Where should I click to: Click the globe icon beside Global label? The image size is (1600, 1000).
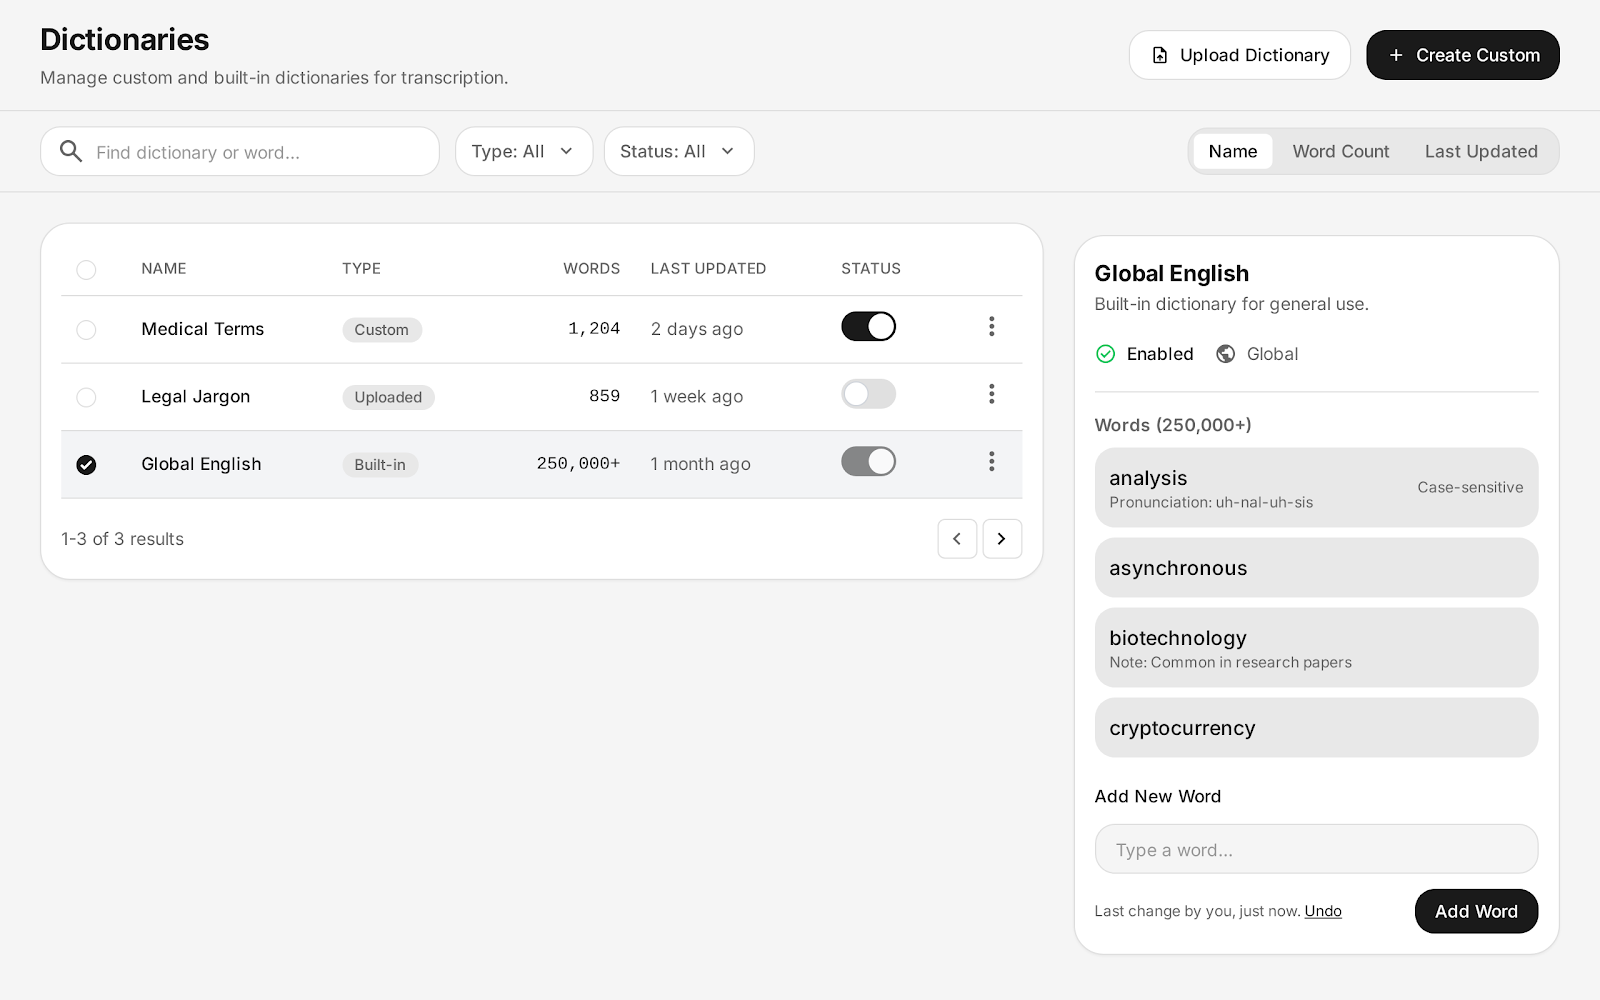pos(1225,354)
